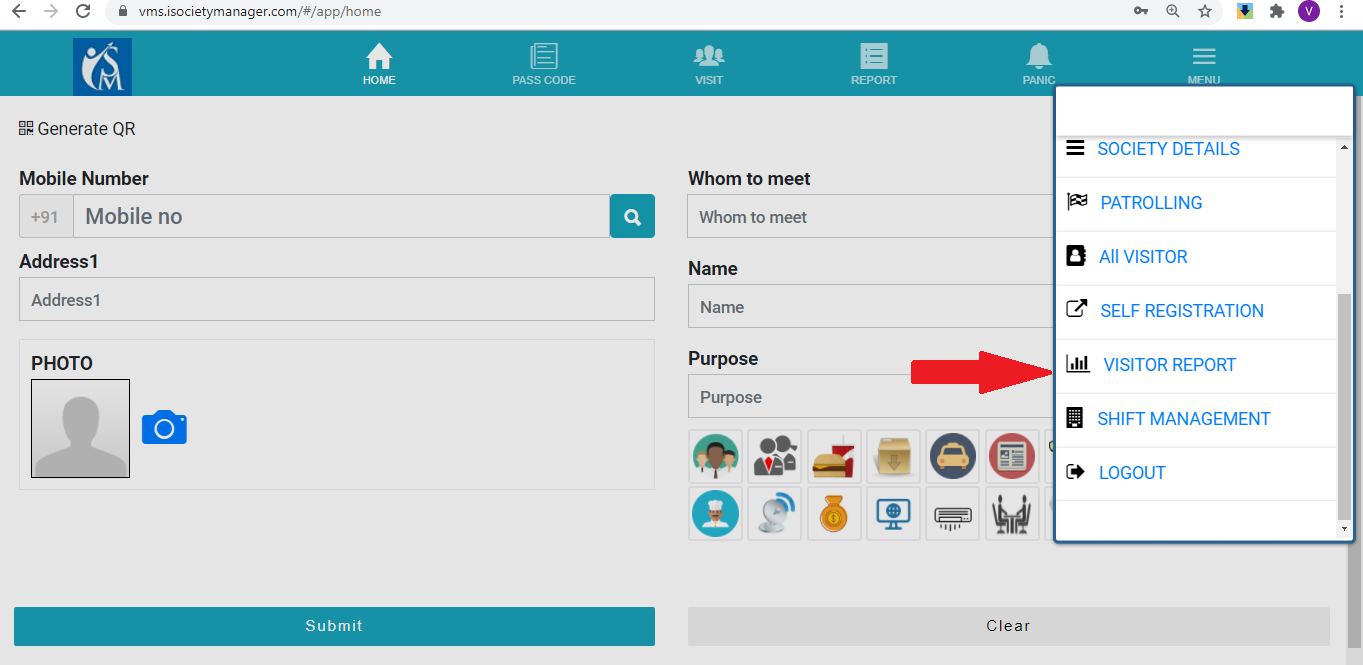Select the newspaper purpose icon
This screenshot has width=1363, height=665.
point(1011,457)
